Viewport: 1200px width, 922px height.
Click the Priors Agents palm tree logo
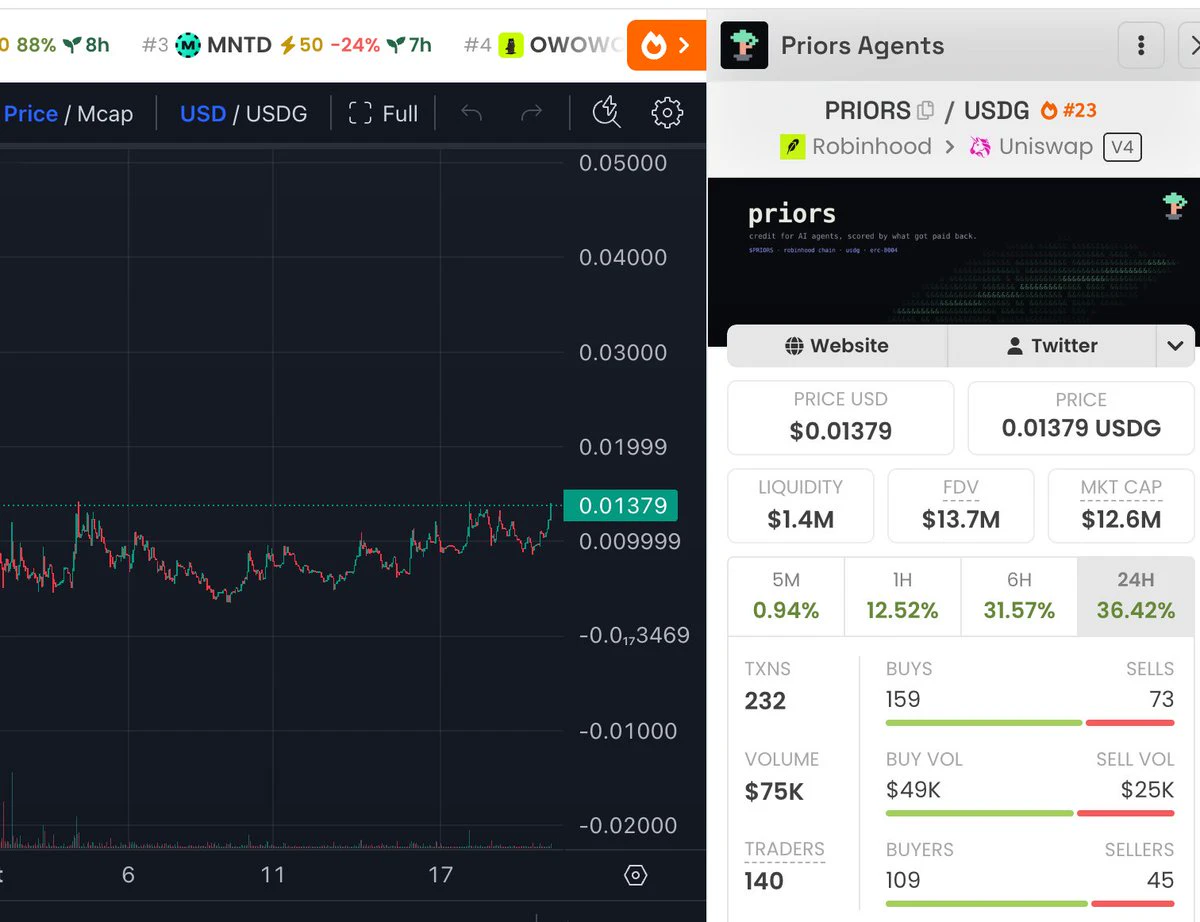(x=744, y=45)
